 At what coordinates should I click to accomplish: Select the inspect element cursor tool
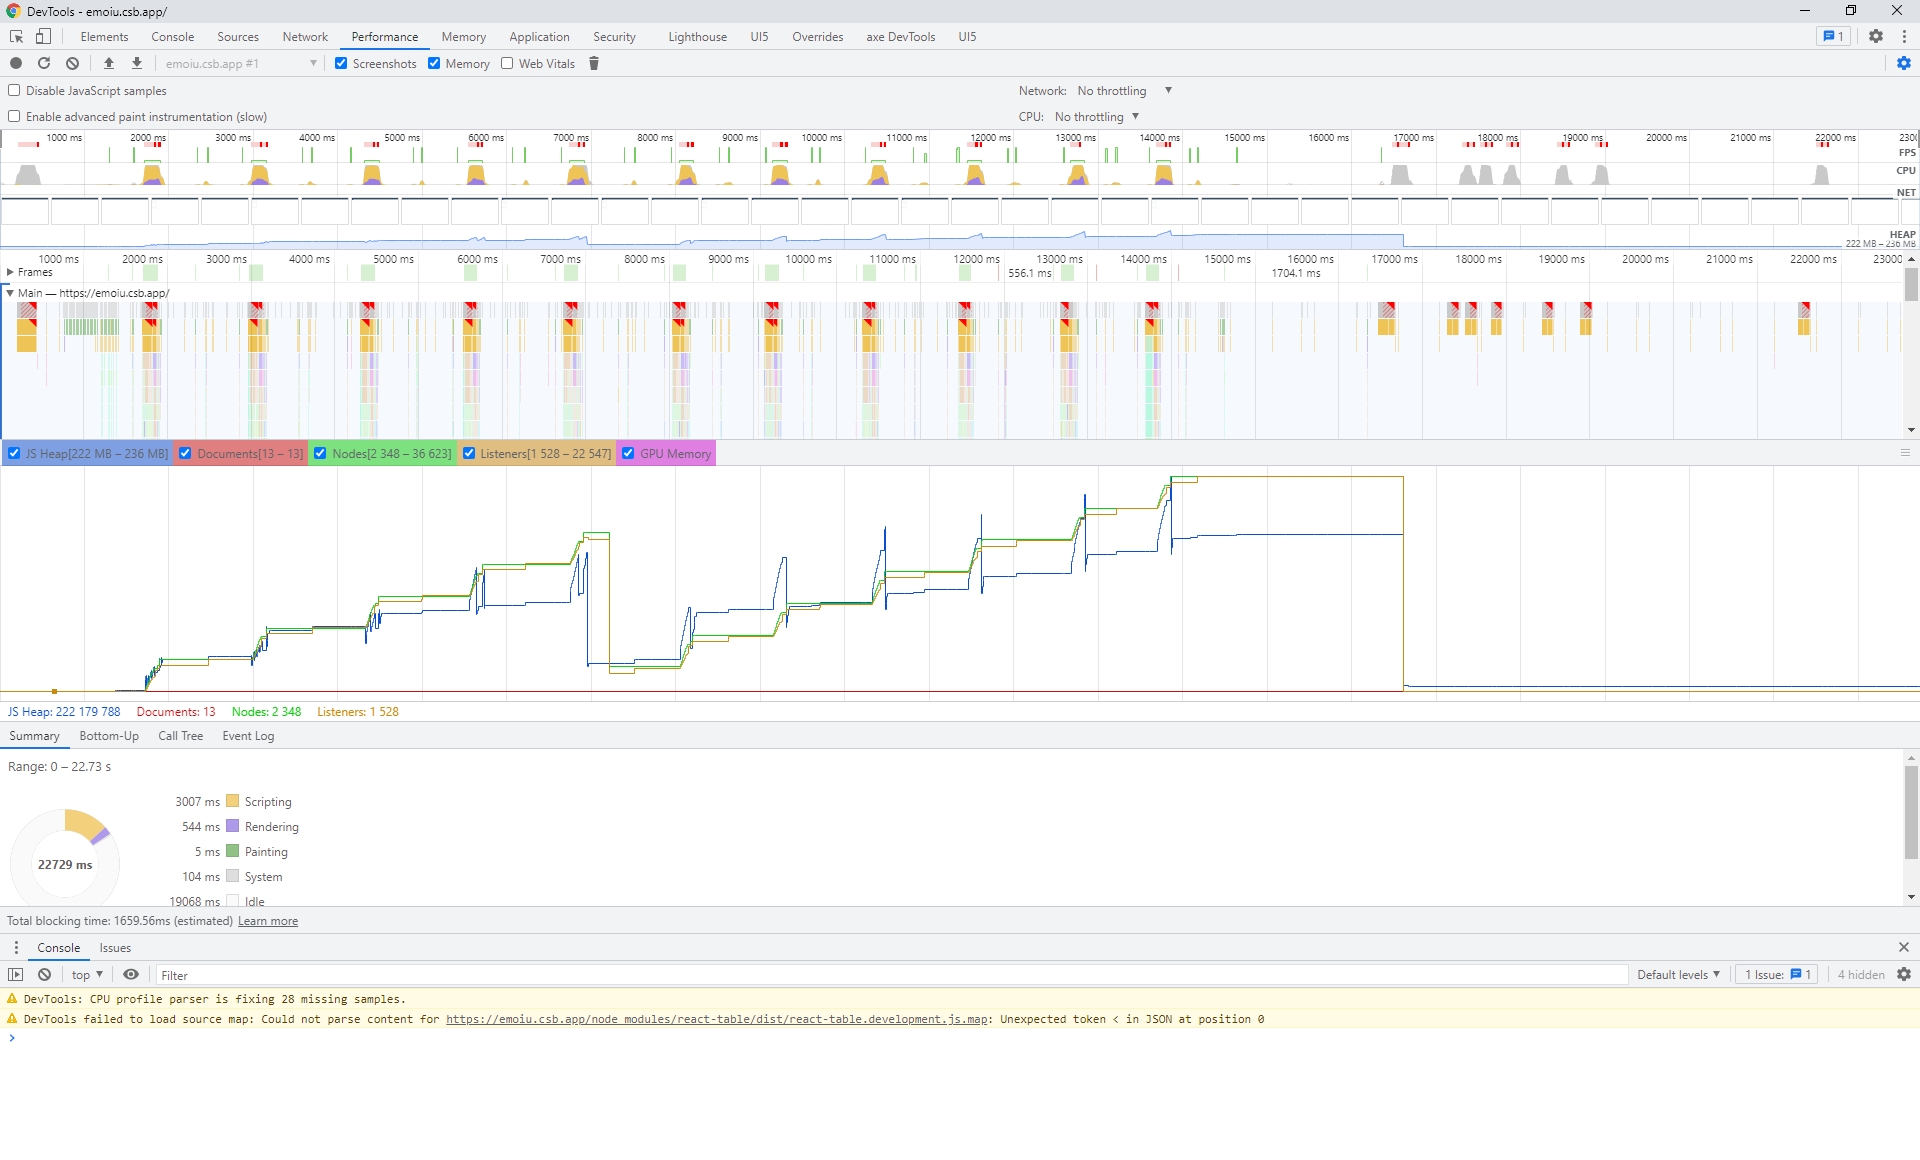click(x=15, y=36)
